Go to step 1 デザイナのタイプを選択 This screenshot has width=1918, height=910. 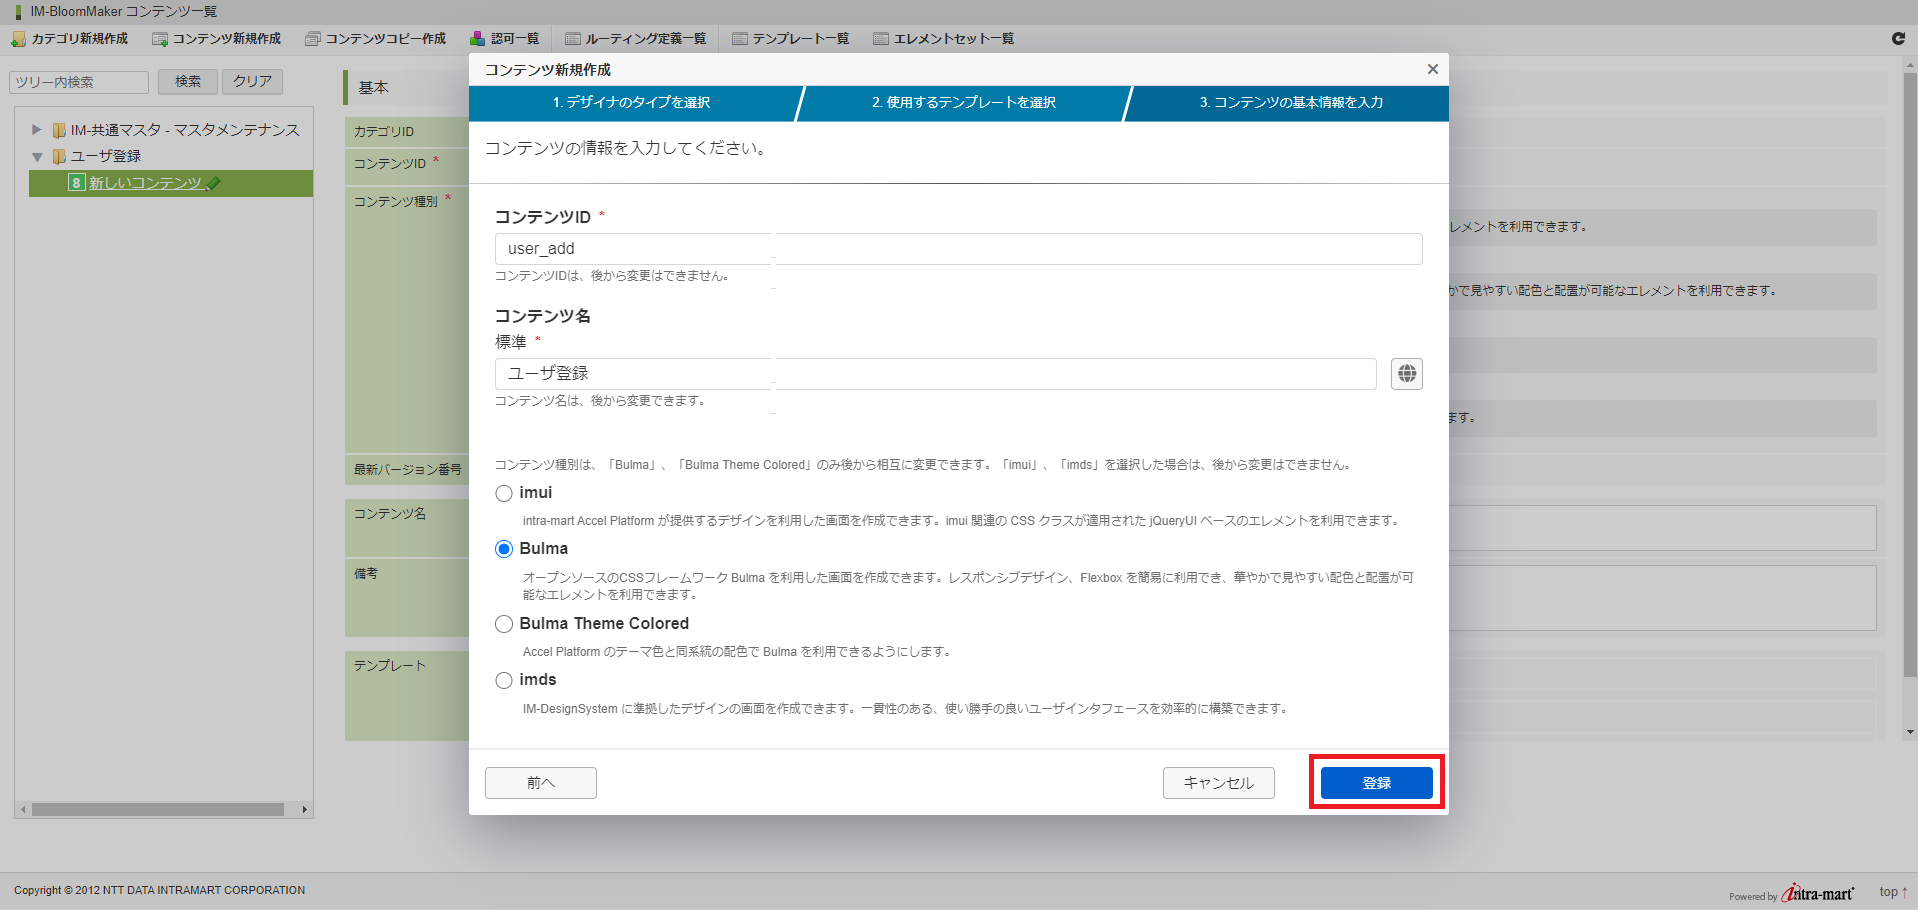[632, 103]
